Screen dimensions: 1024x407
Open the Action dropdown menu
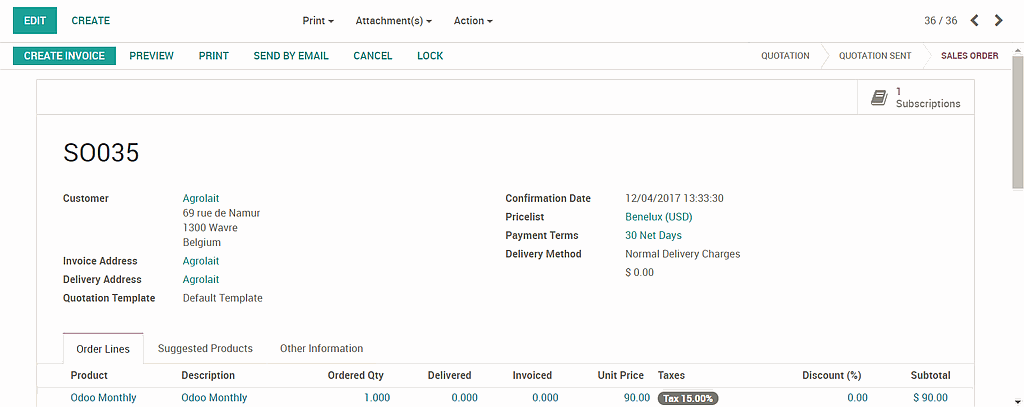coord(473,20)
